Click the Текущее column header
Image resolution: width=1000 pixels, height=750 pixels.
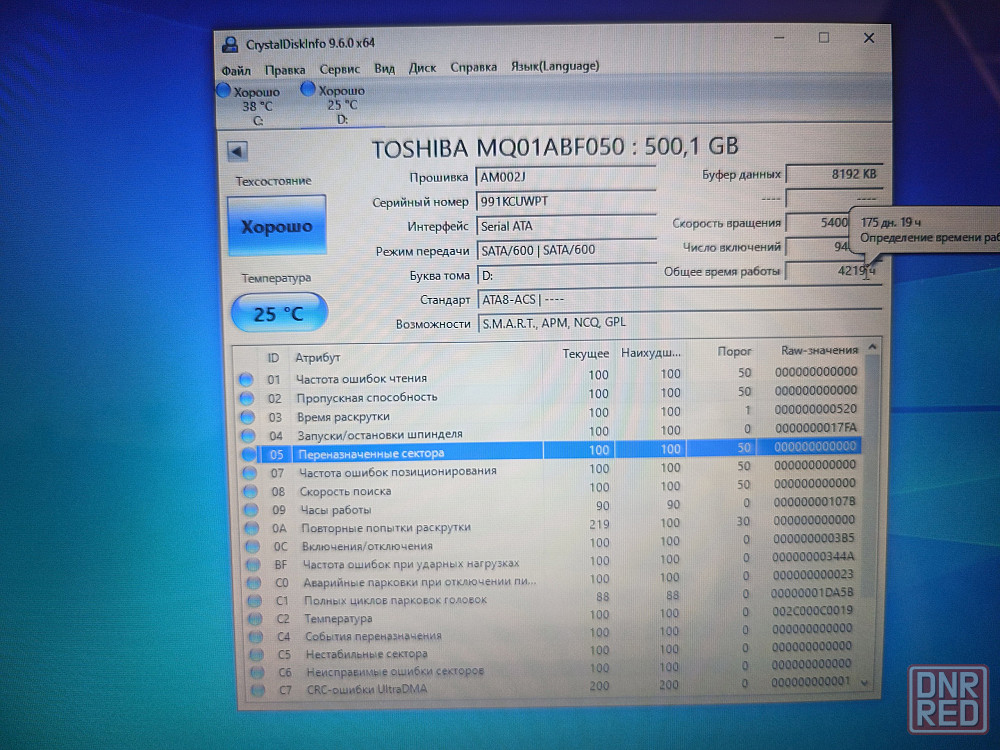pyautogui.click(x=585, y=353)
